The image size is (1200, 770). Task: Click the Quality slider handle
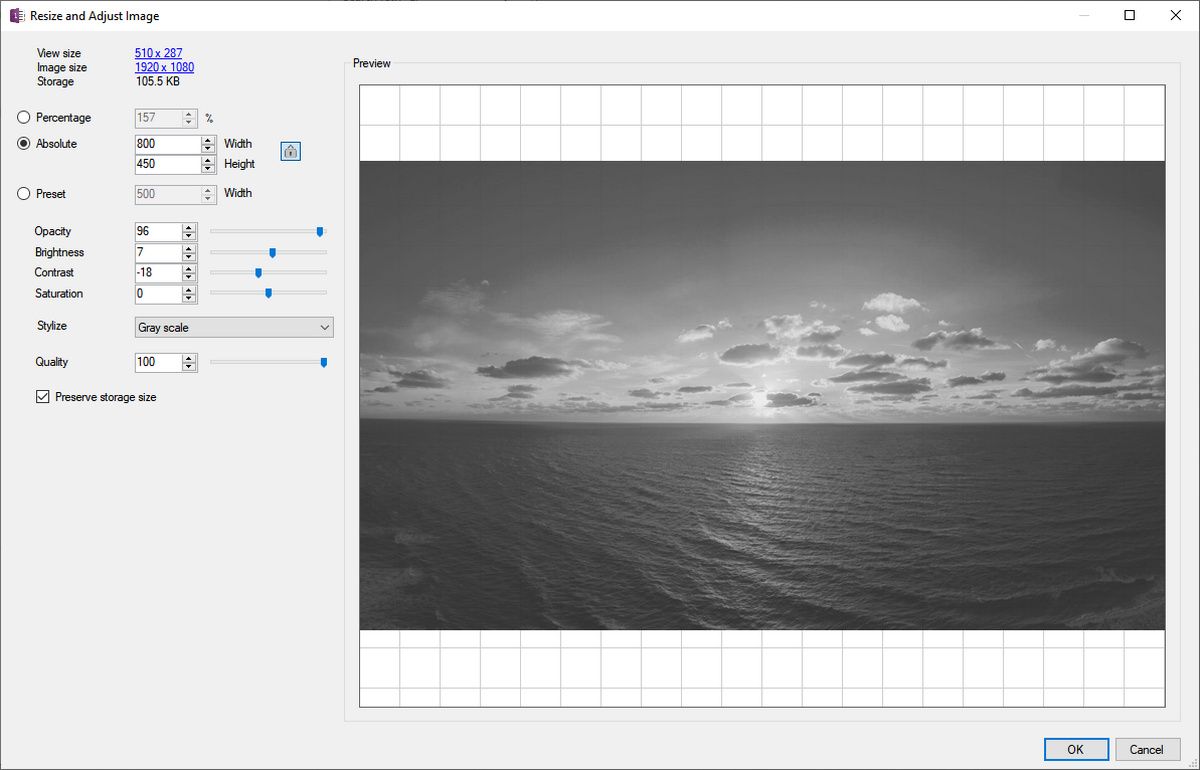click(x=323, y=362)
